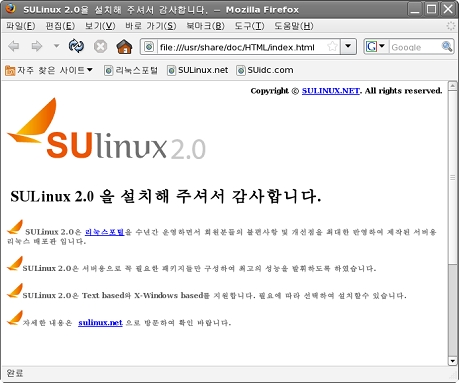Open the 보기(V) menu
This screenshot has height=383, width=459.
pyautogui.click(x=100, y=26)
